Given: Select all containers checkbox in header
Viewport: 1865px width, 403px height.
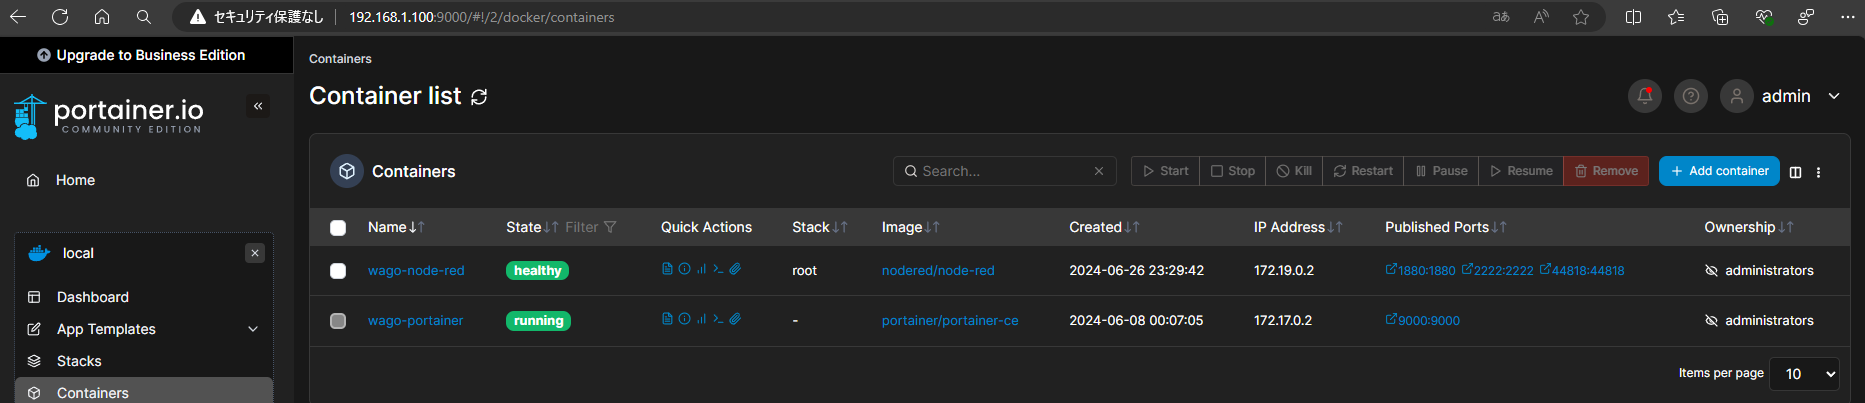Looking at the screenshot, I should [x=338, y=228].
